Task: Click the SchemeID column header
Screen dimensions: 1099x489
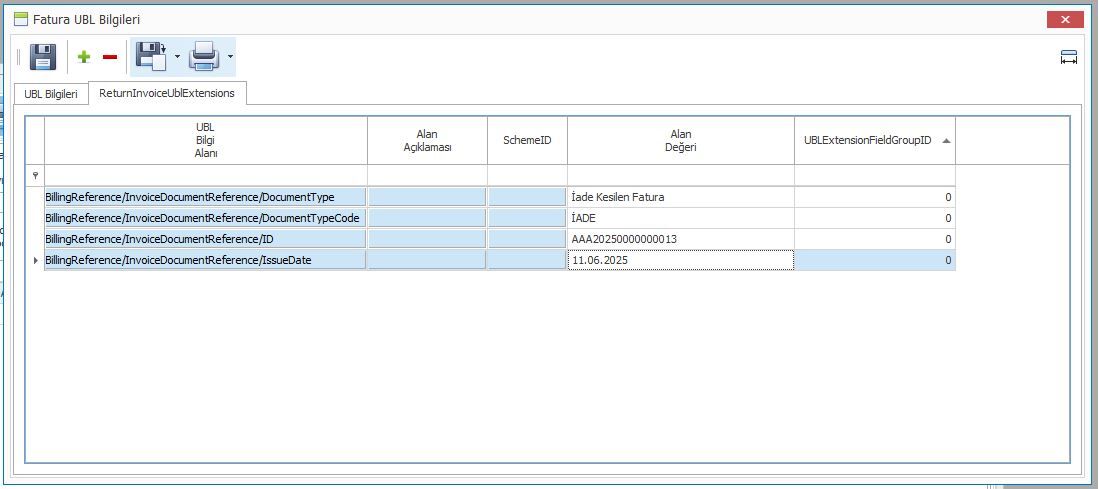Action: tap(527, 141)
